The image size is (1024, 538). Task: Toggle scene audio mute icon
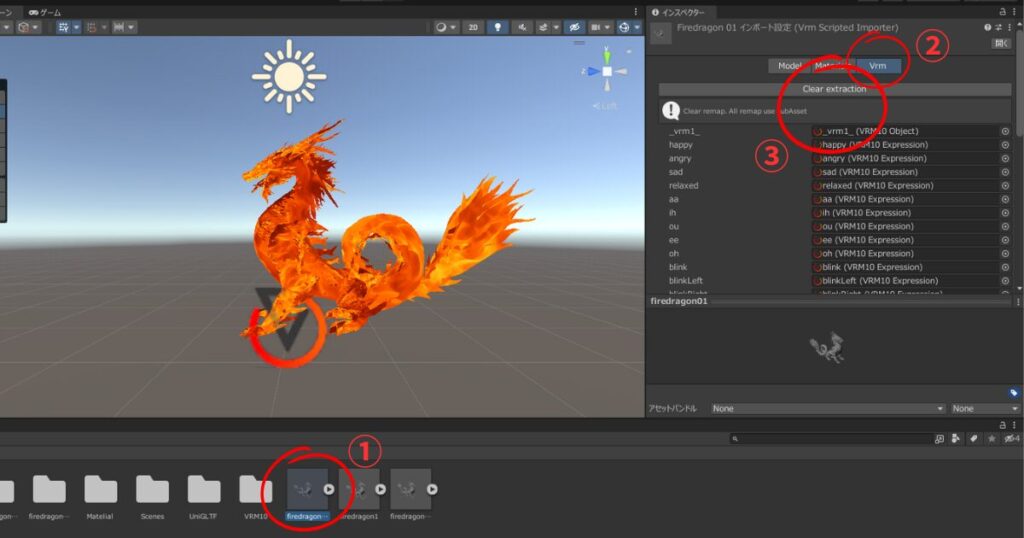coord(522,27)
